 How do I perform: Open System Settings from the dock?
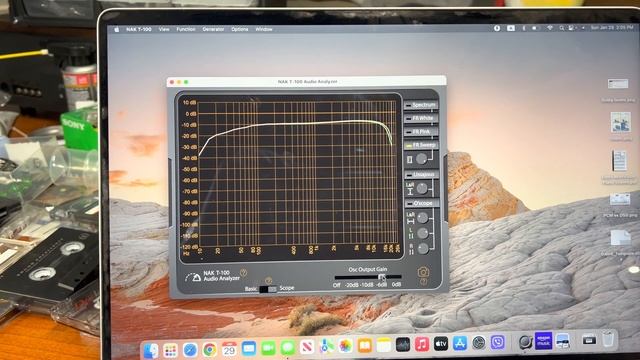click(x=479, y=342)
